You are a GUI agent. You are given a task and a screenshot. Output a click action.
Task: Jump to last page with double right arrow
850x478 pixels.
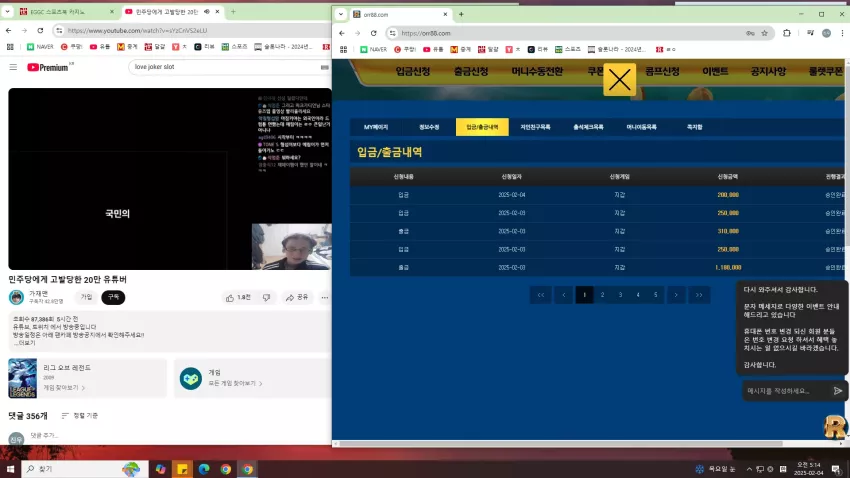(x=699, y=295)
